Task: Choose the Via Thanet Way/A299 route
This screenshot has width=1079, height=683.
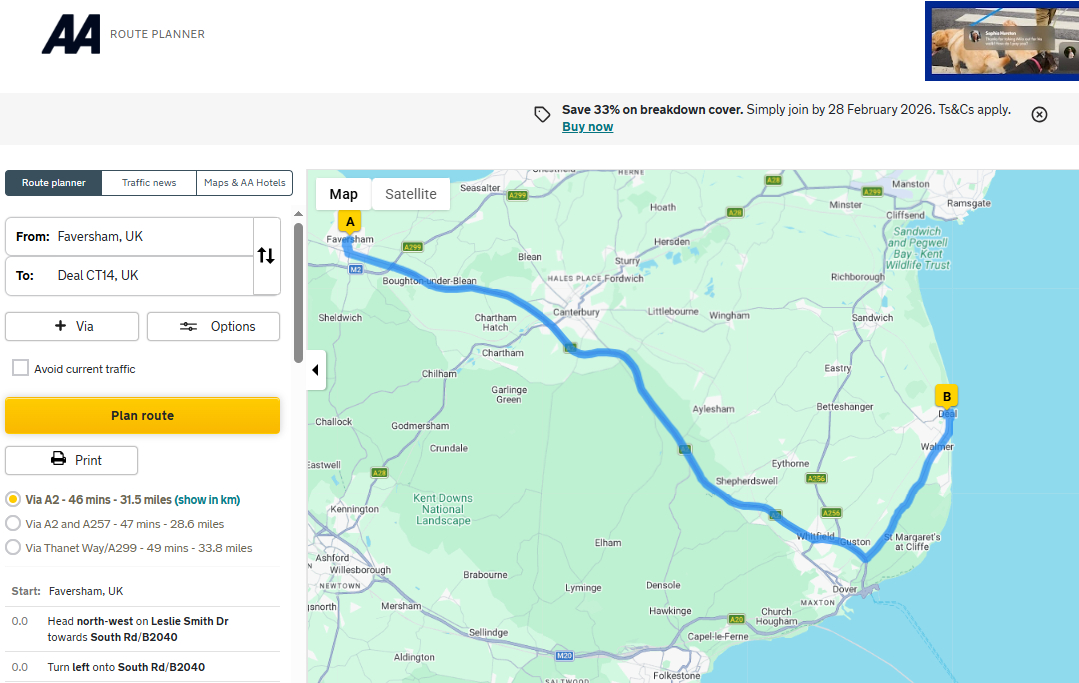Action: [x=14, y=547]
